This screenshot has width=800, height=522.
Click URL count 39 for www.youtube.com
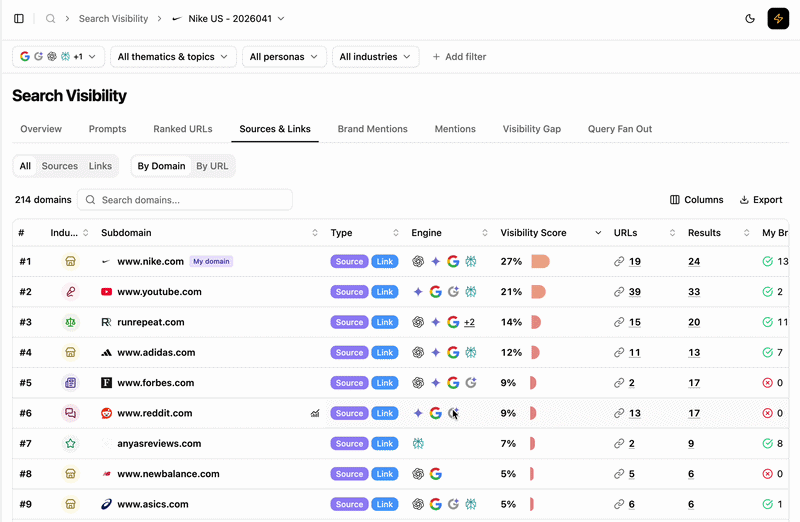(635, 292)
